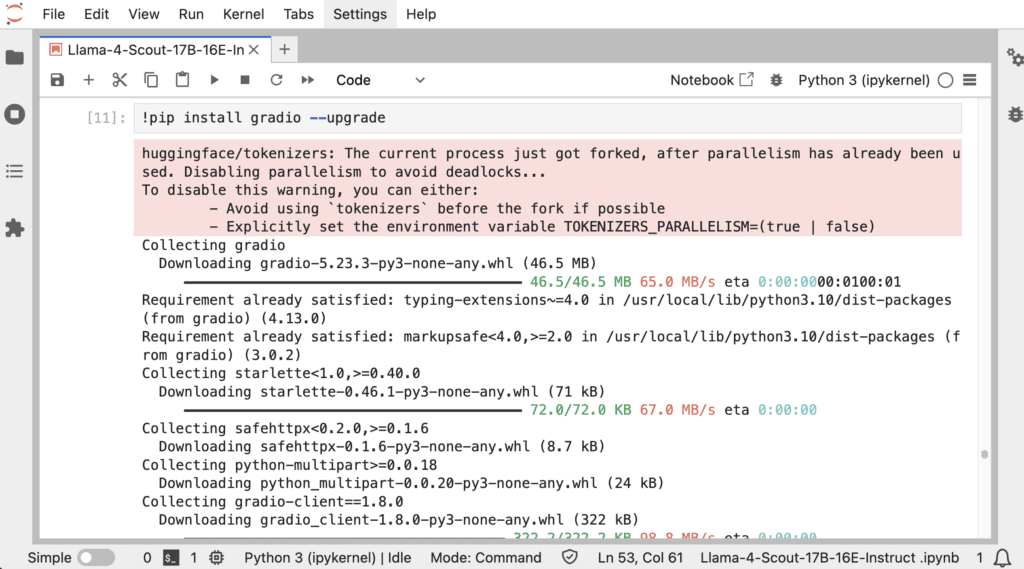1024x569 pixels.
Task: Open the File menu
Action: [x=54, y=14]
